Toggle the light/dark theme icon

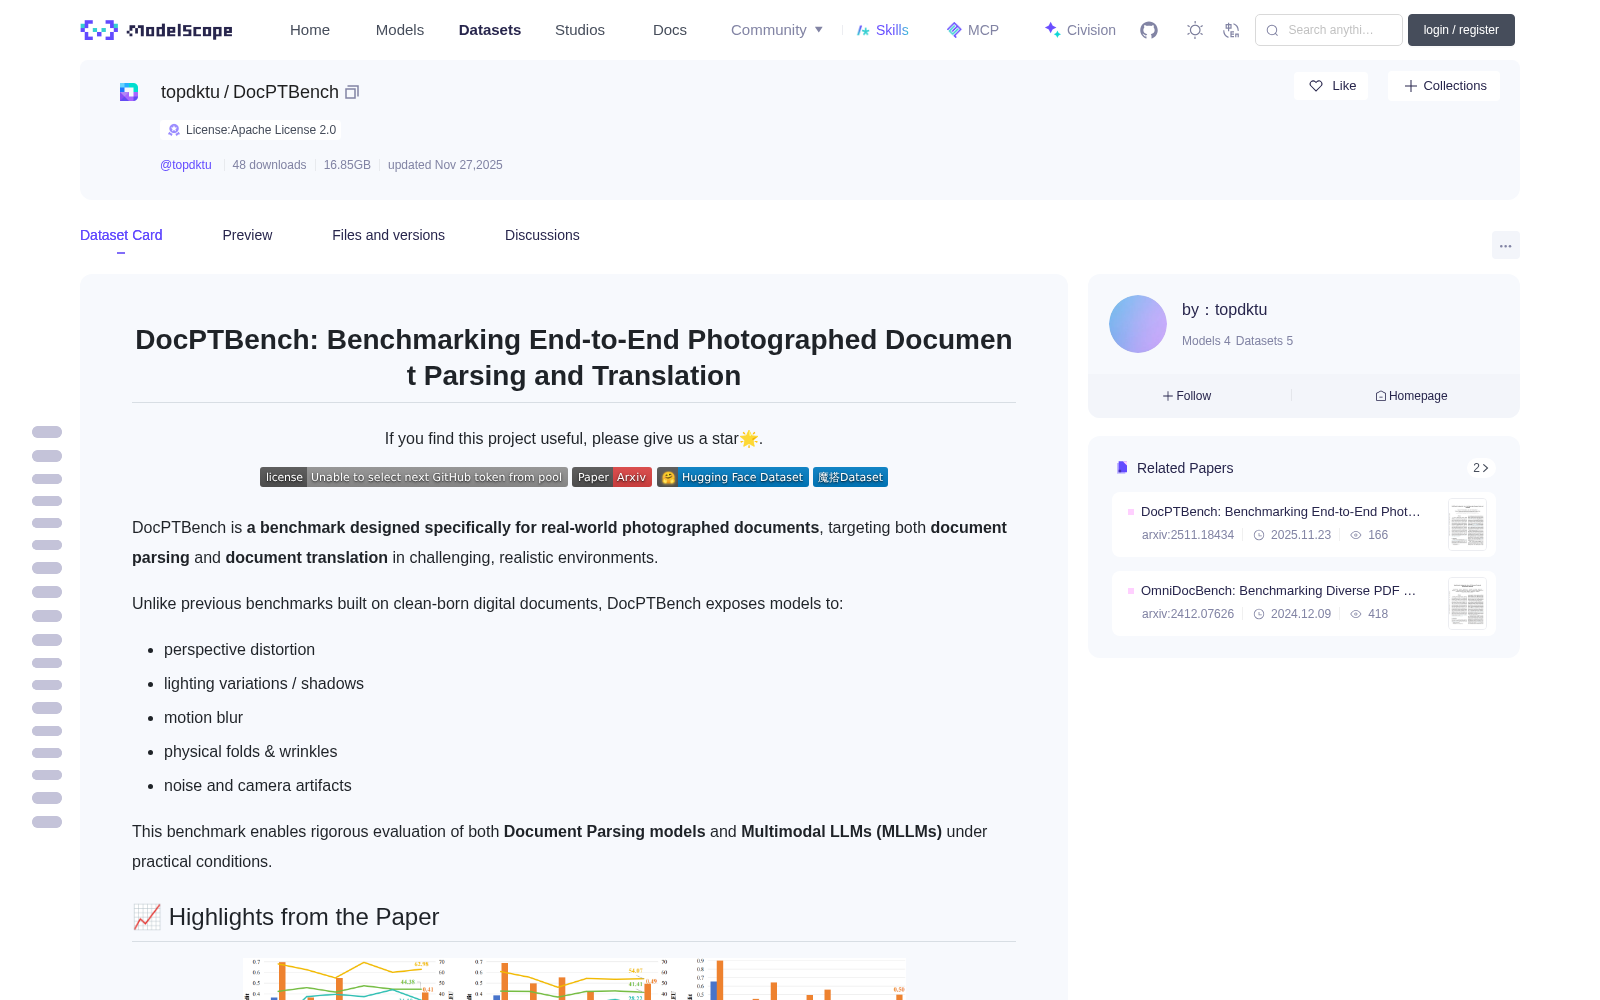click(1195, 30)
